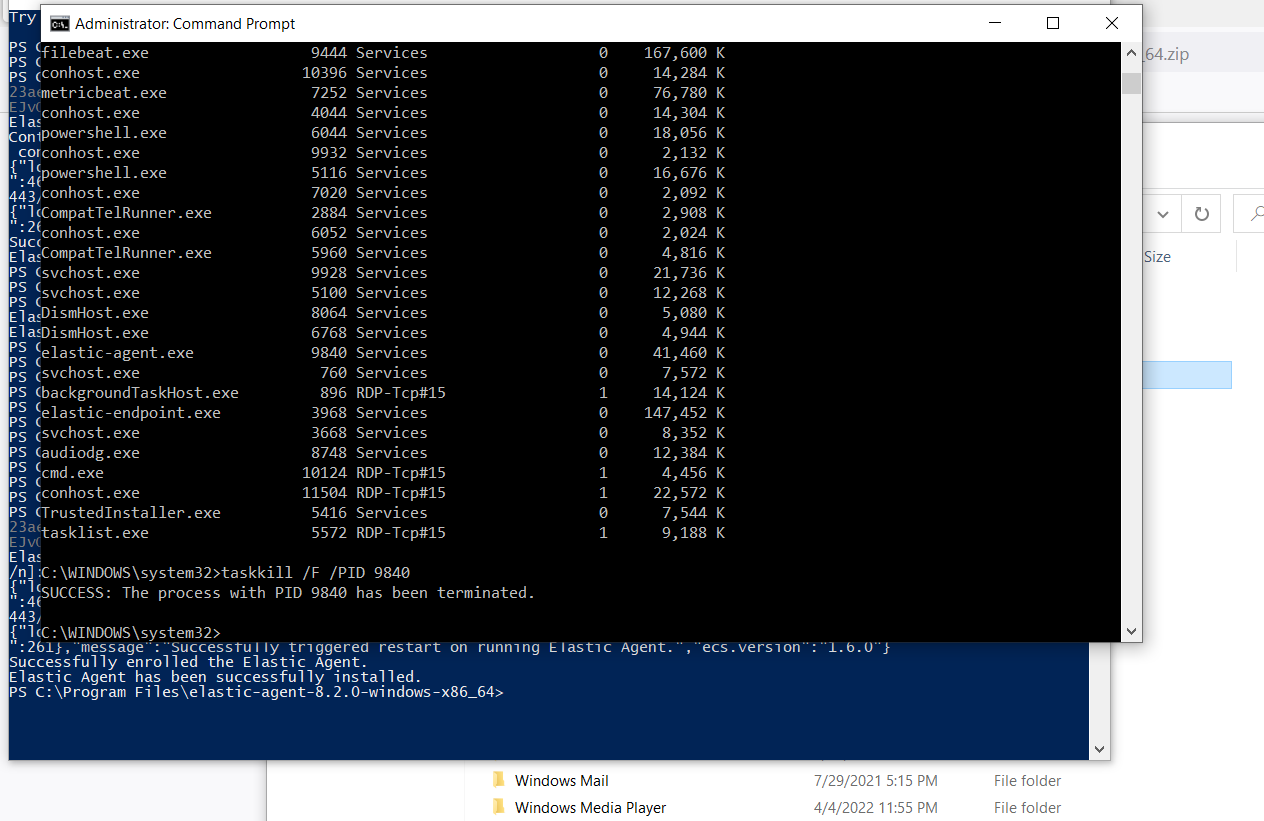Minimize the Administrator Command Prompt window
Image resolution: width=1264 pixels, height=821 pixels.
pyautogui.click(x=994, y=22)
